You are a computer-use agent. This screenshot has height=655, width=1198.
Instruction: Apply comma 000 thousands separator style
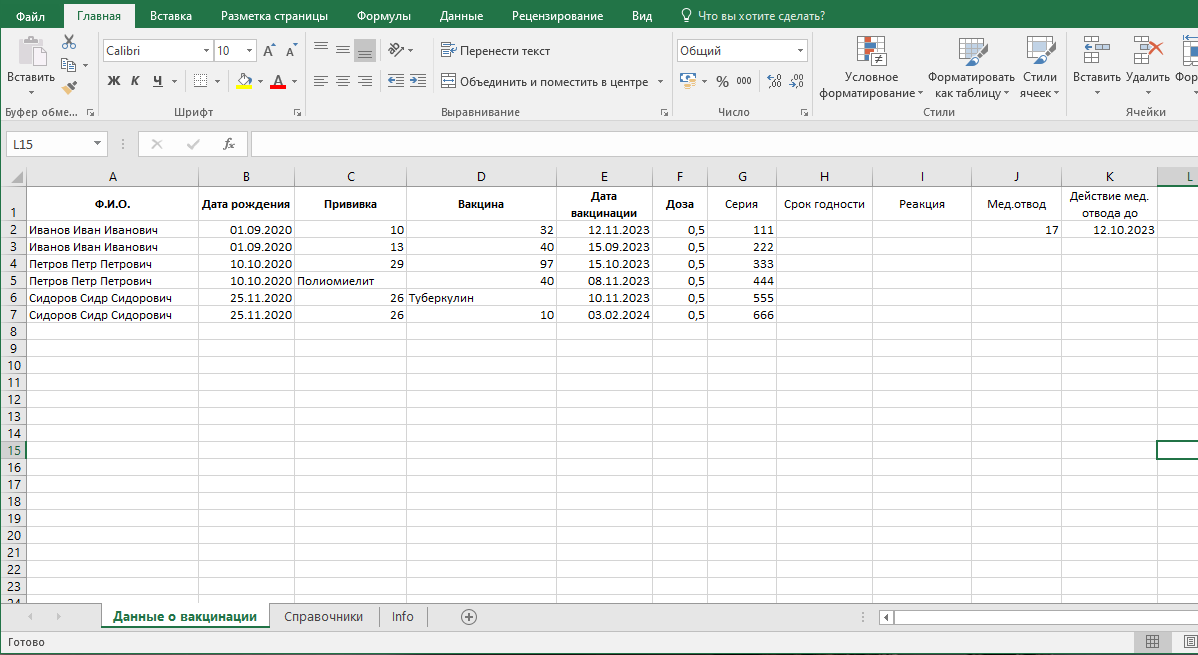click(x=744, y=81)
